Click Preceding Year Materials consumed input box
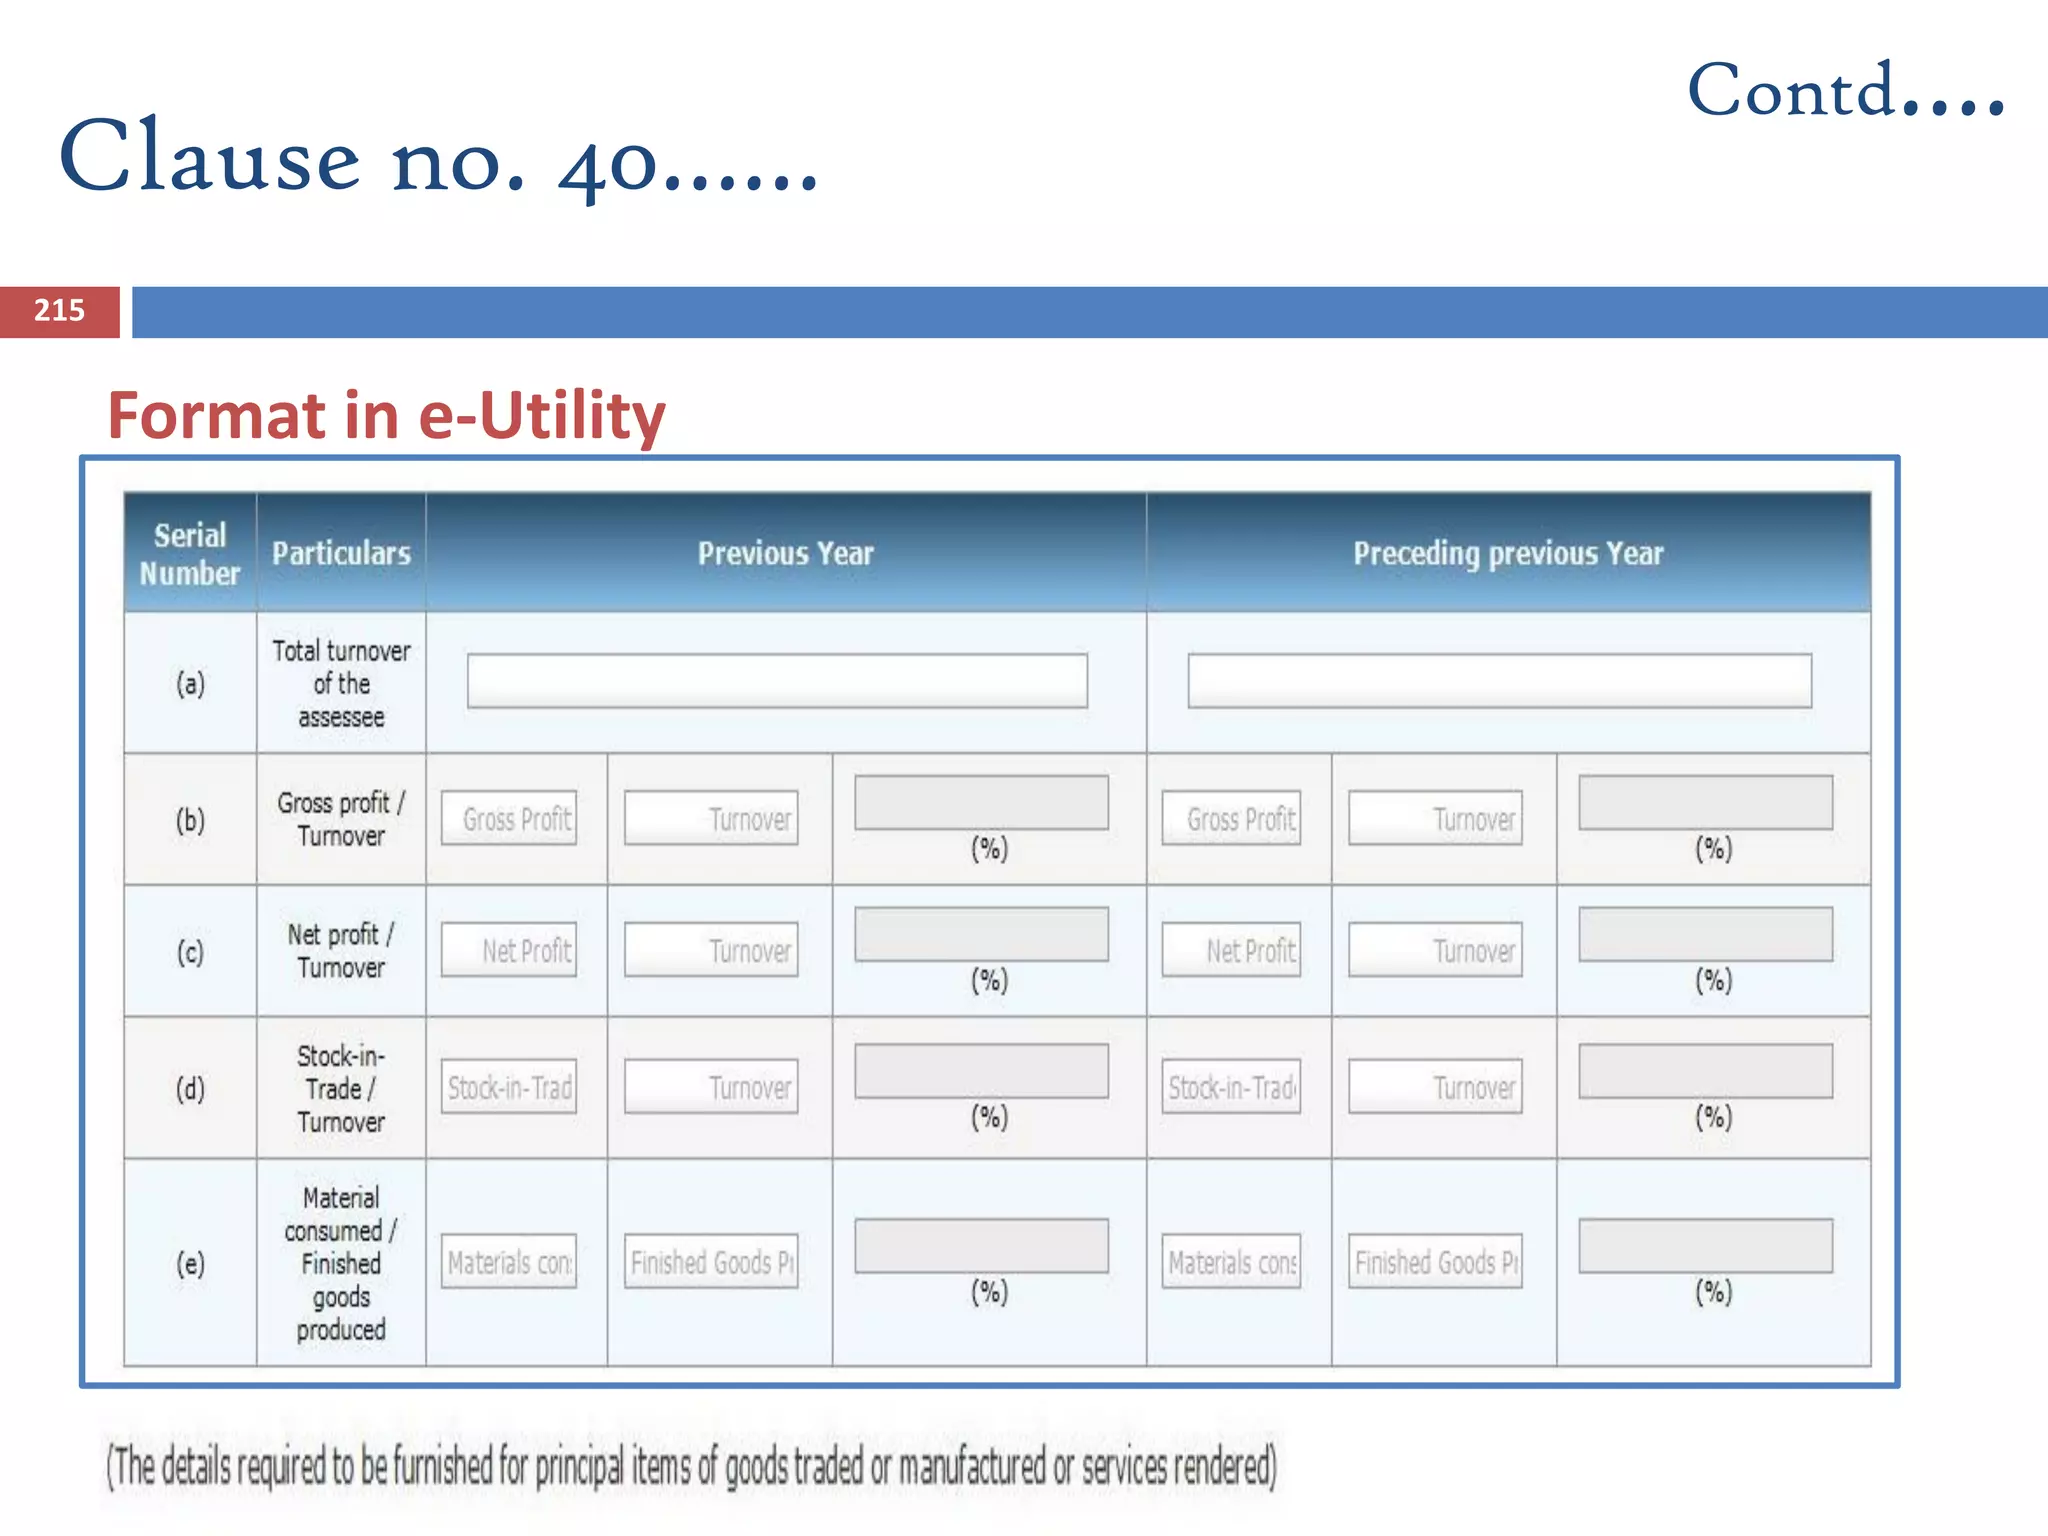The height and width of the screenshot is (1536, 2048). [x=1231, y=1261]
